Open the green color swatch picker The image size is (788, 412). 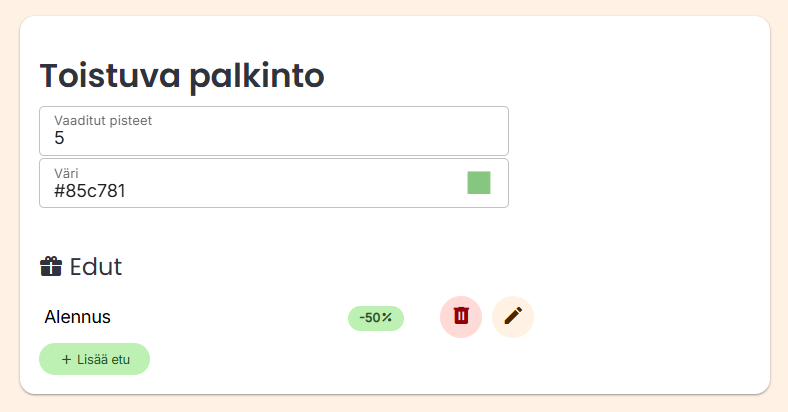click(x=479, y=183)
